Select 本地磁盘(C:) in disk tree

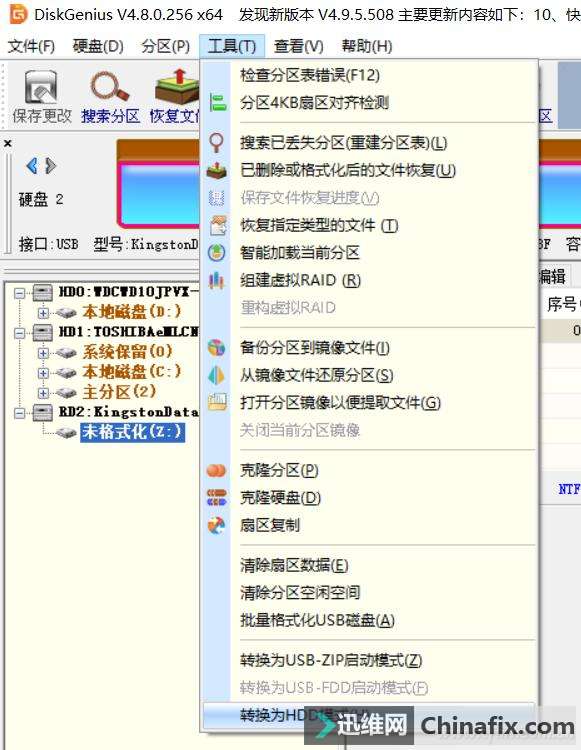(132, 372)
